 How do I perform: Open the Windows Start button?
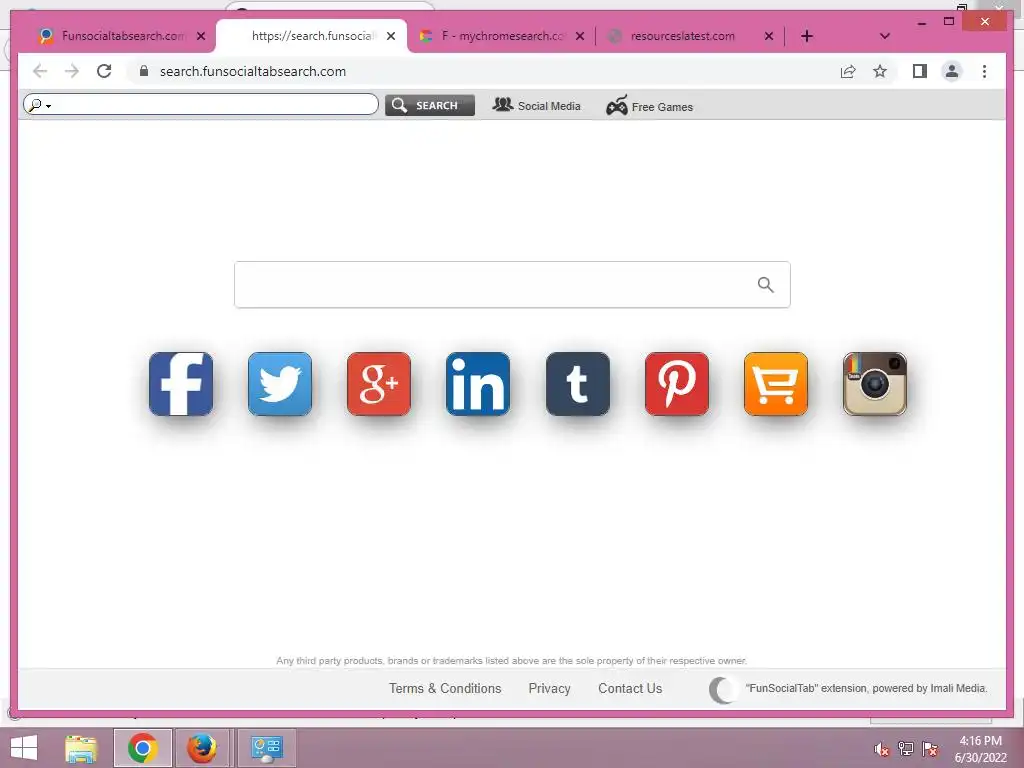[x=24, y=748]
